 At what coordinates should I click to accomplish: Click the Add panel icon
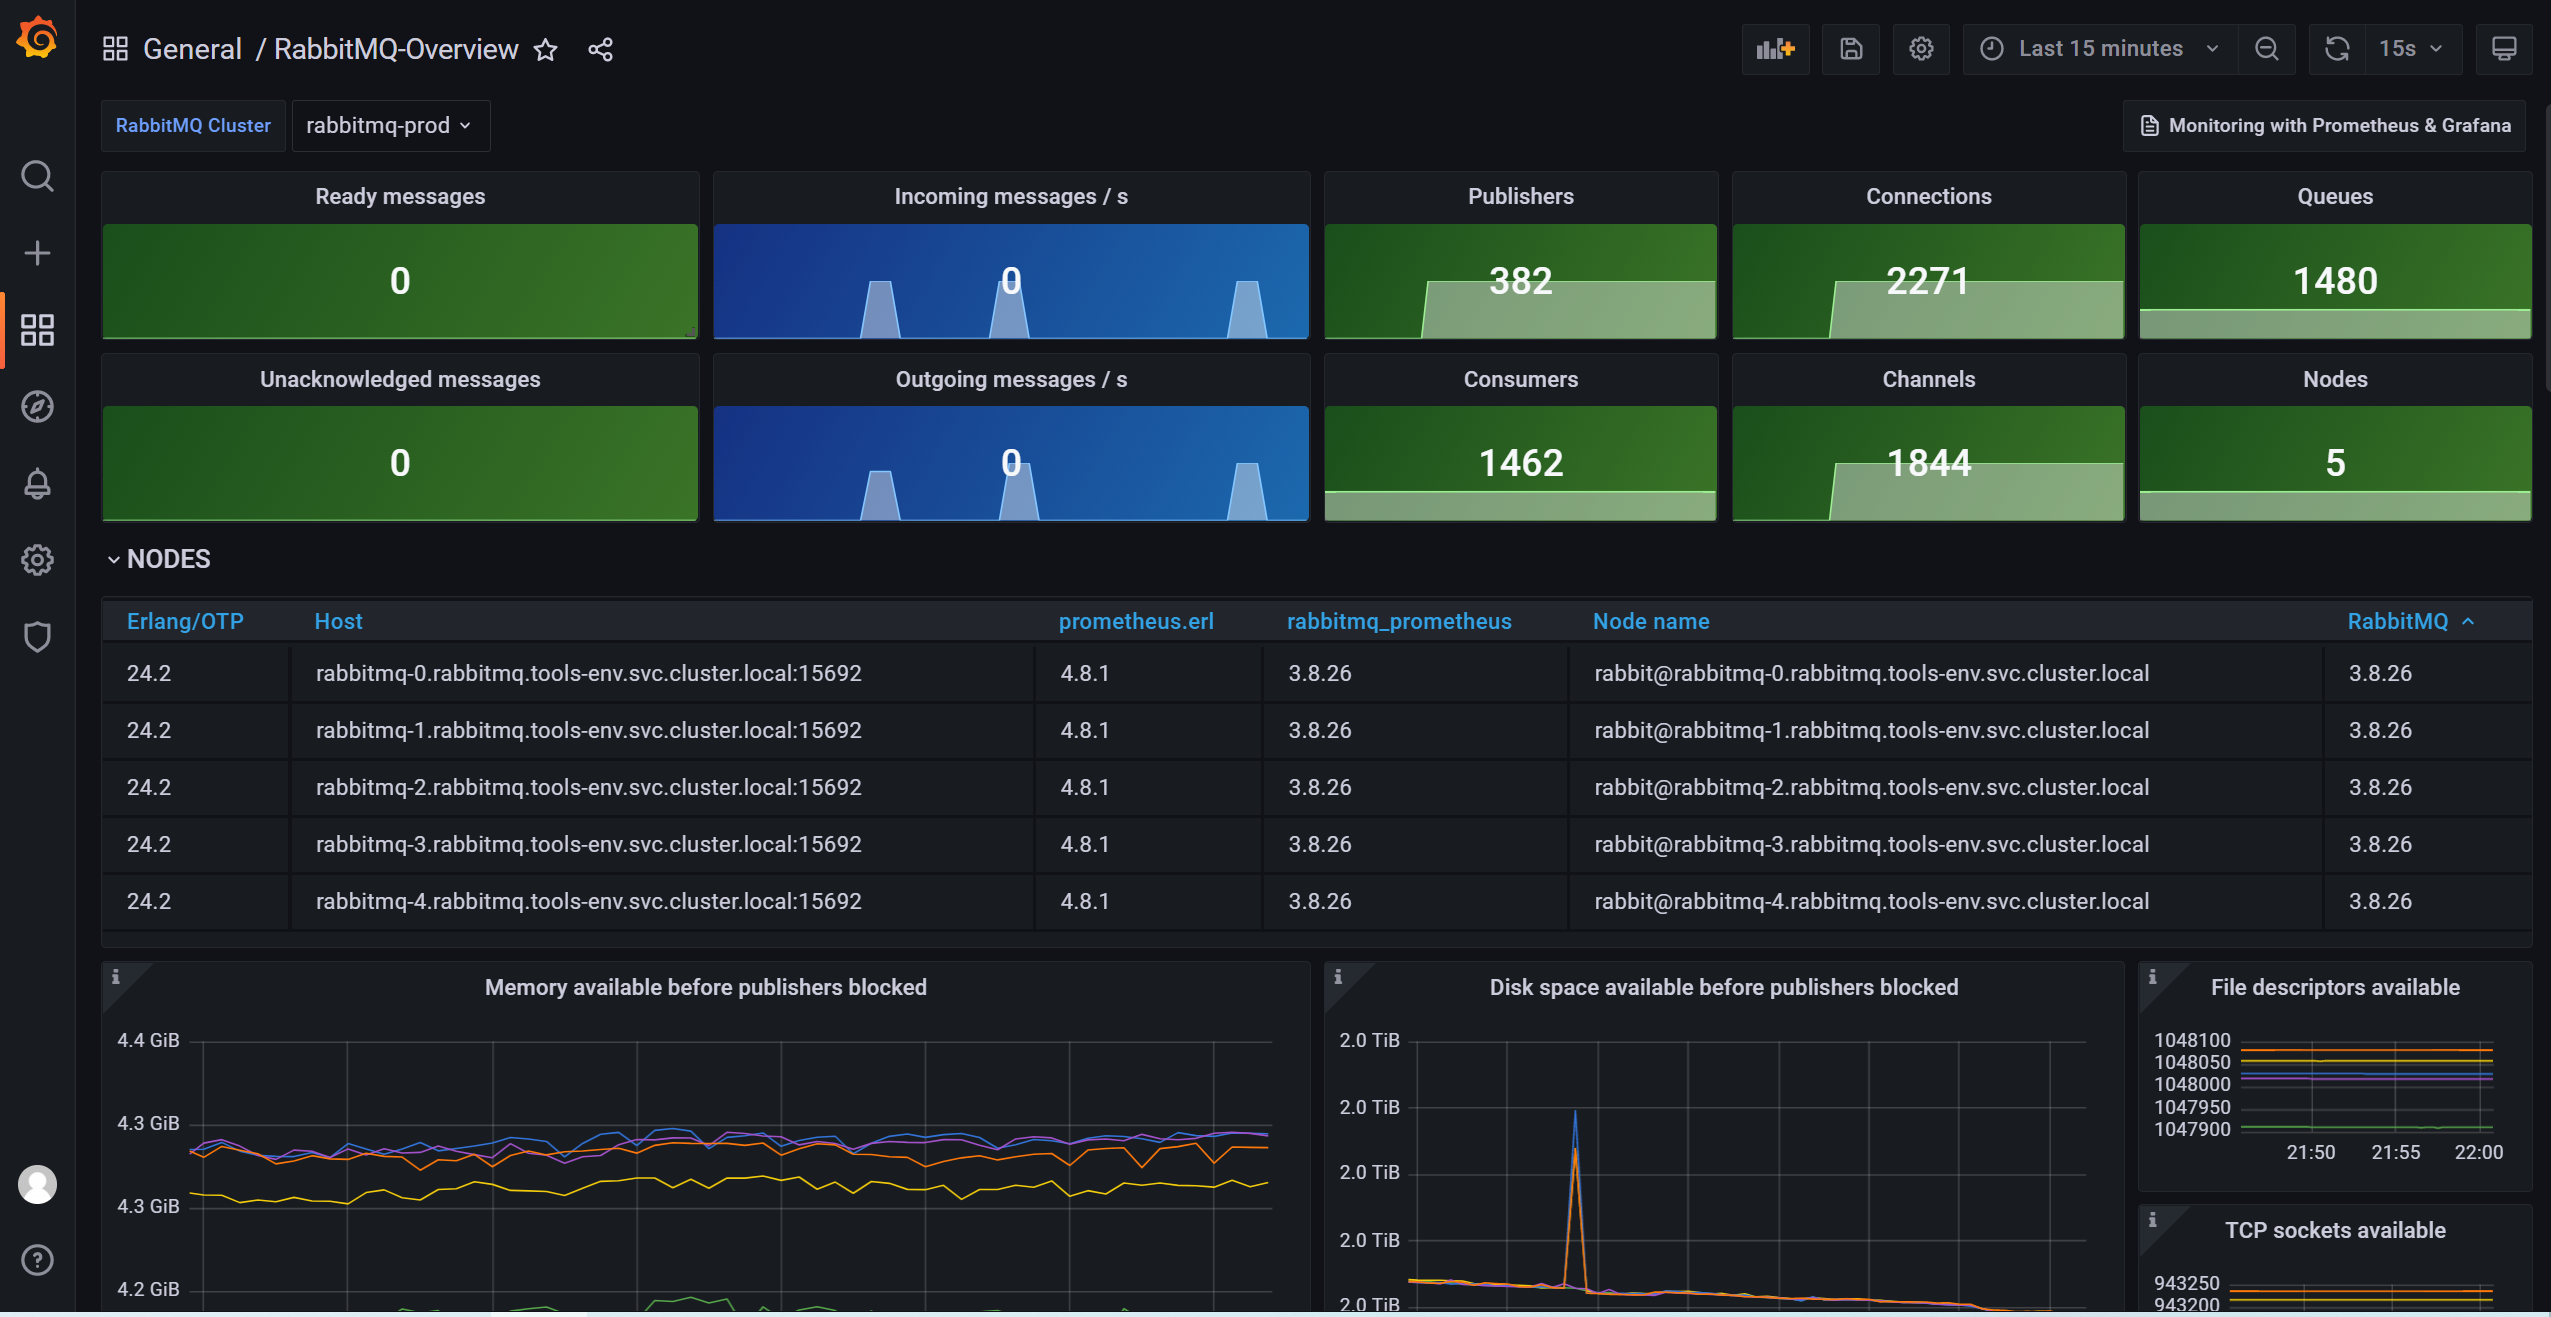(x=1776, y=49)
